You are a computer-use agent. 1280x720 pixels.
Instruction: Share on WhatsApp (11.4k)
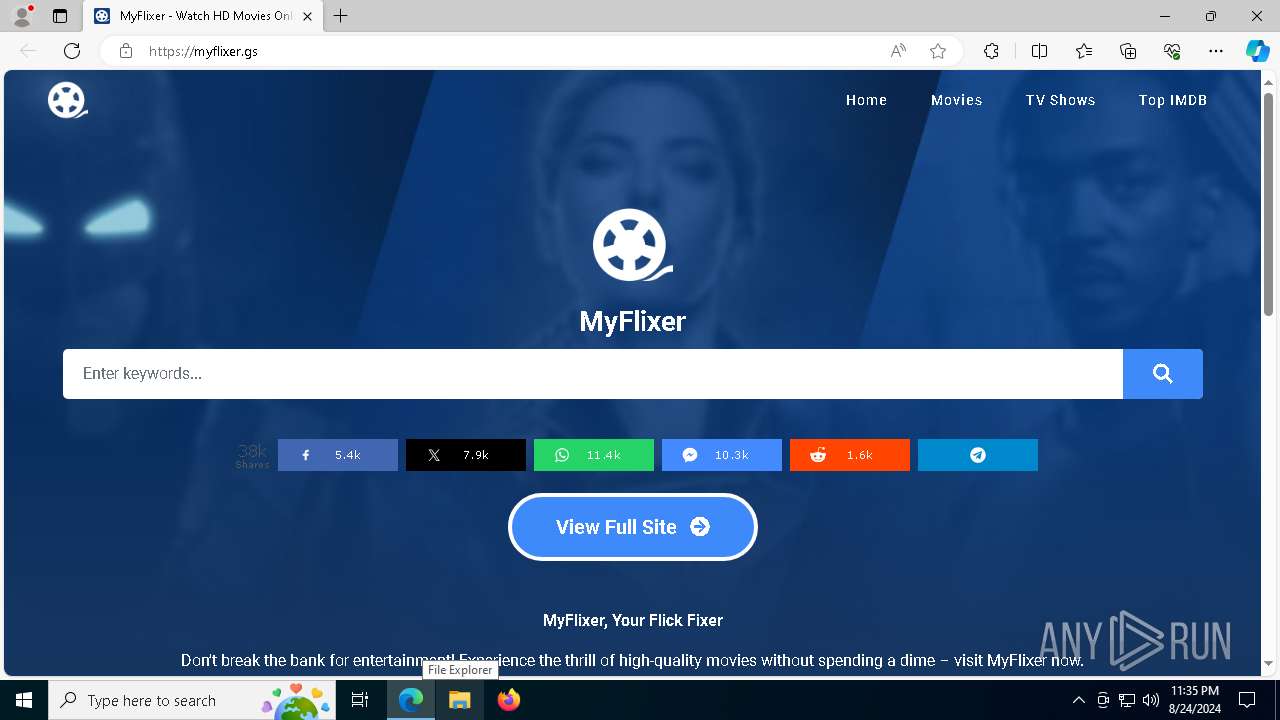pyautogui.click(x=594, y=455)
